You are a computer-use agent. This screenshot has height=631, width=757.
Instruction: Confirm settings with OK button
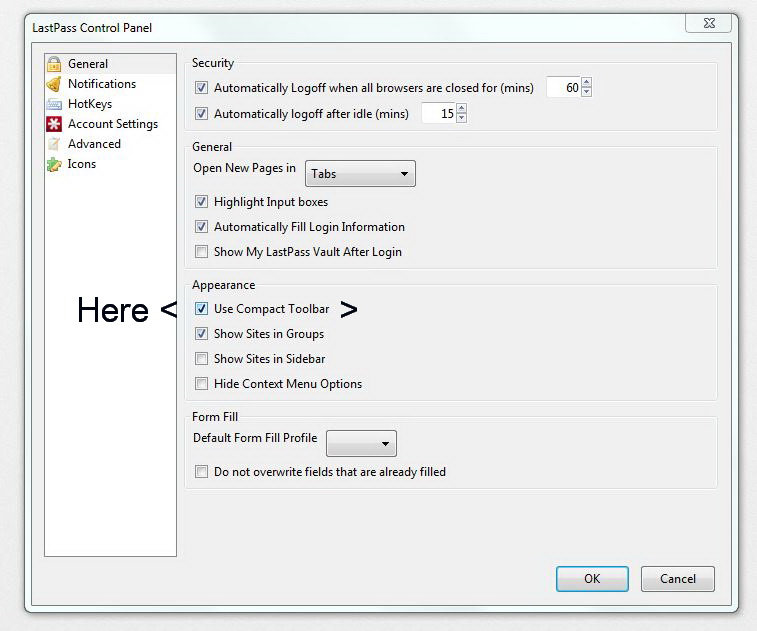(592, 579)
